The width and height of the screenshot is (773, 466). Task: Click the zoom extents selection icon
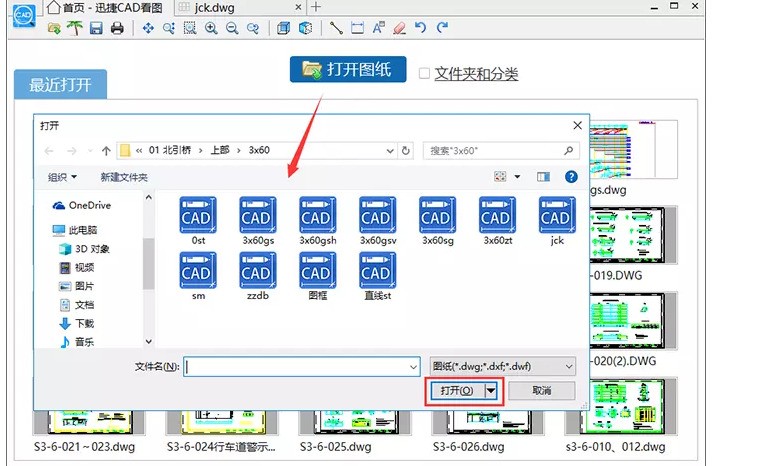(190, 28)
